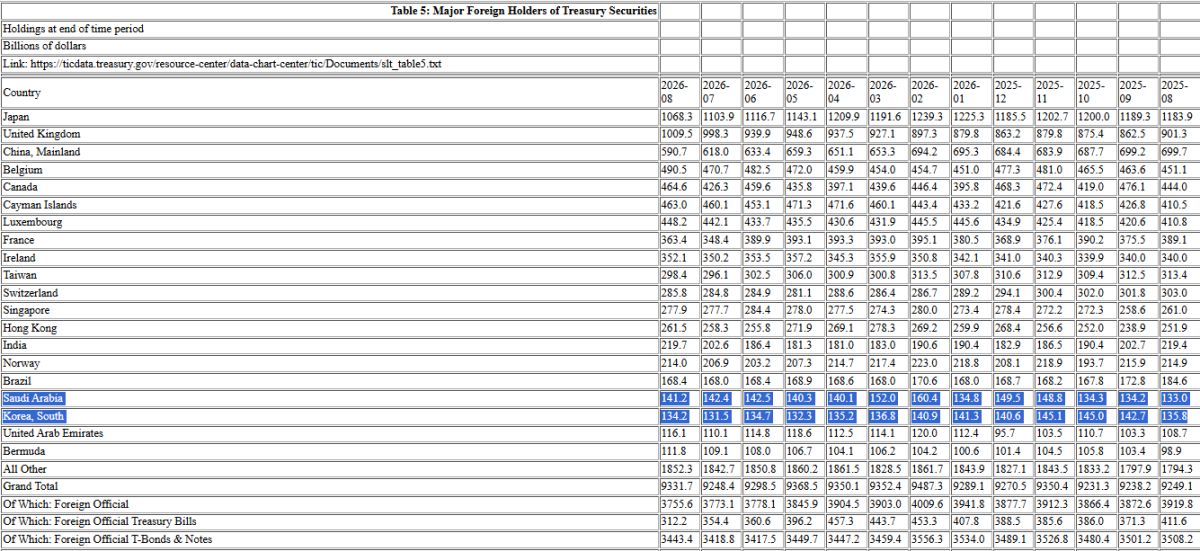Select the 'Holdings at end of time period' cell

point(329,29)
